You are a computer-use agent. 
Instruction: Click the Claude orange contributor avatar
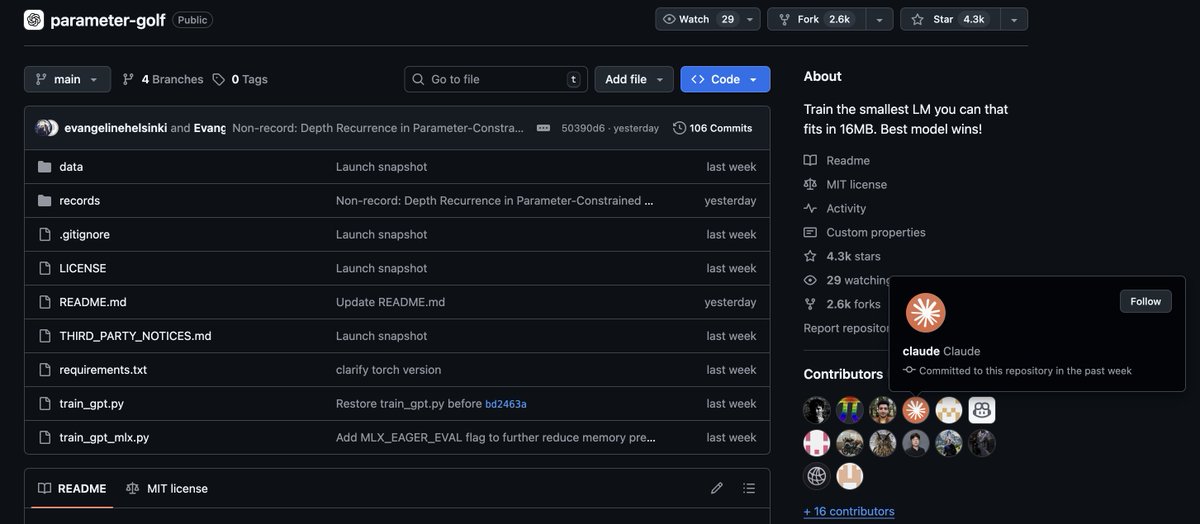916,410
